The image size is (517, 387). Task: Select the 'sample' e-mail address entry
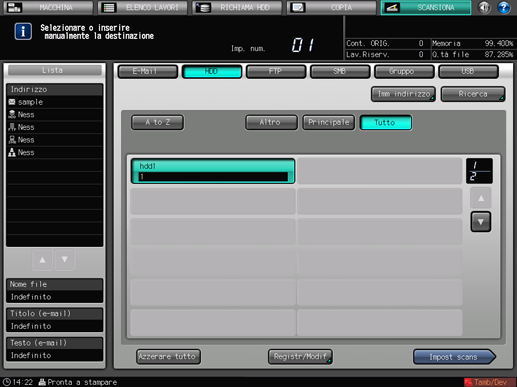click(55, 102)
